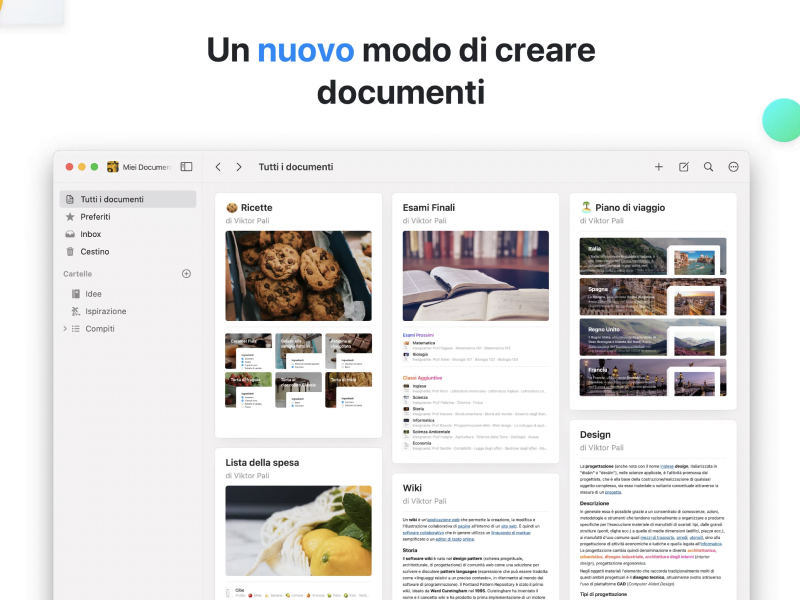Open the Inbox tray
800x600 pixels.
click(90, 234)
